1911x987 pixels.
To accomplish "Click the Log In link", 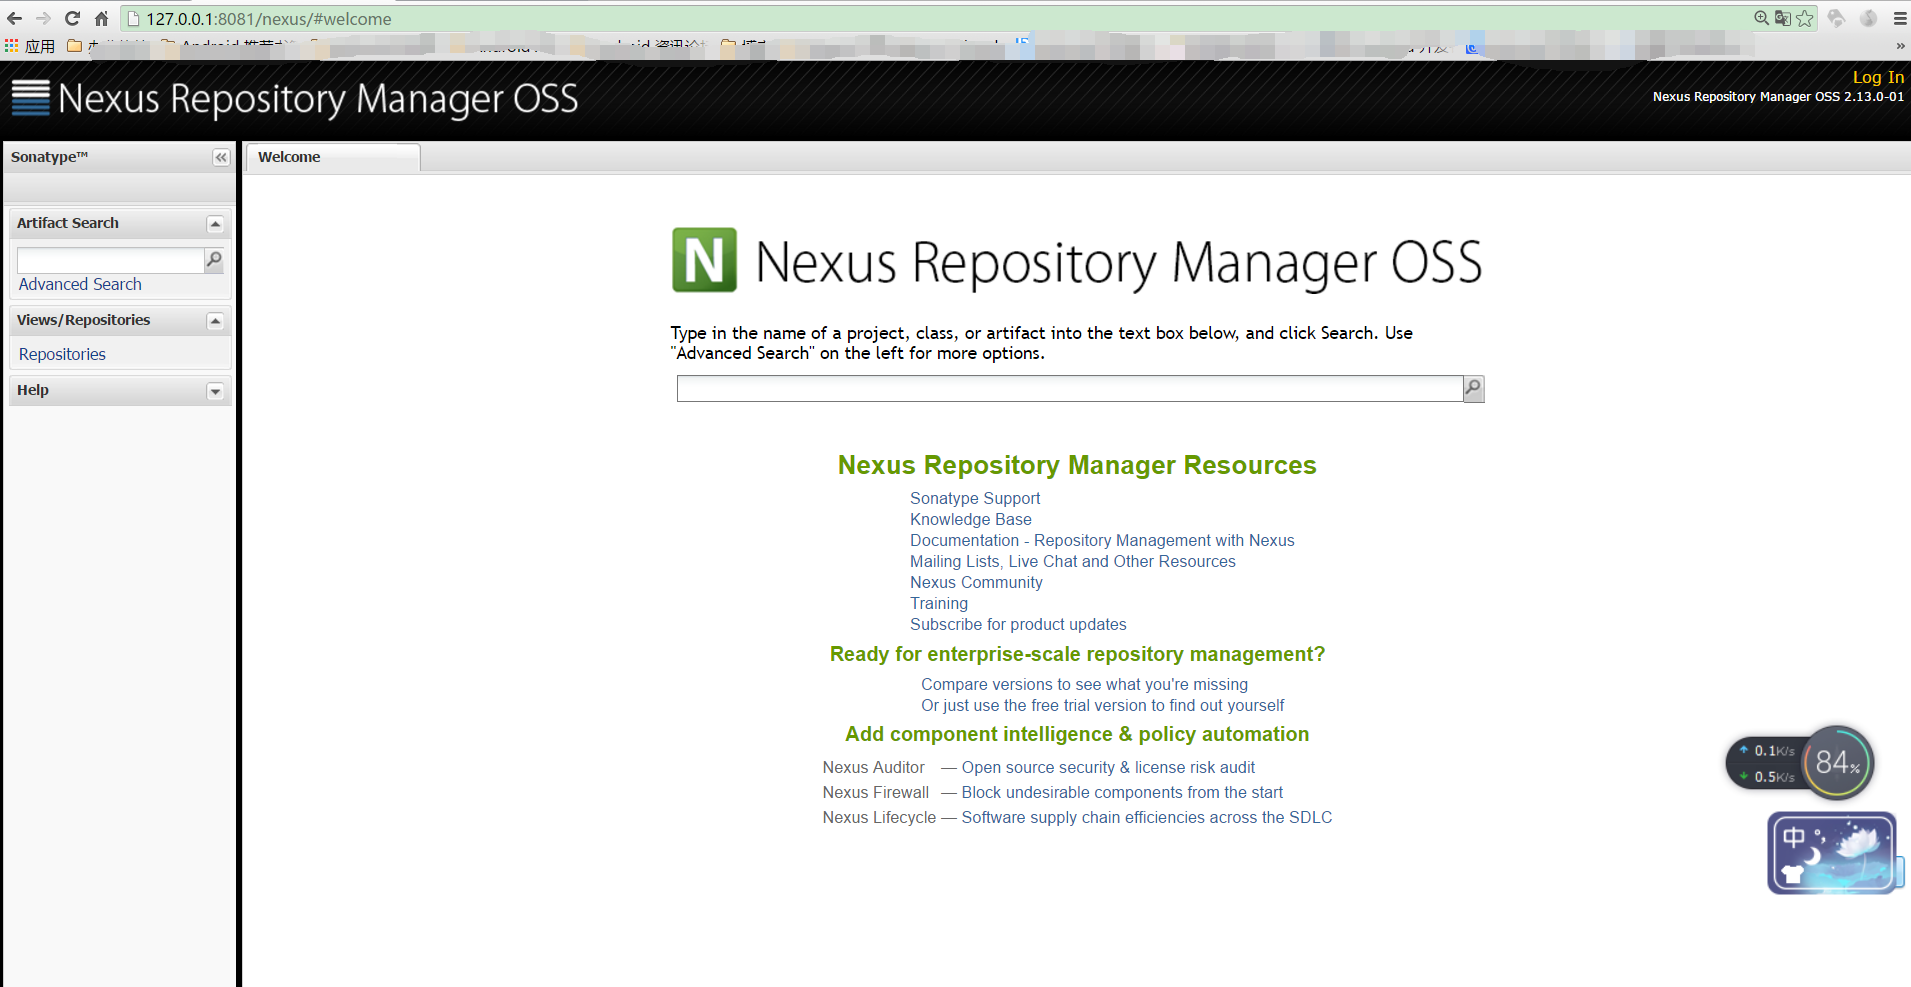I will 1878,77.
